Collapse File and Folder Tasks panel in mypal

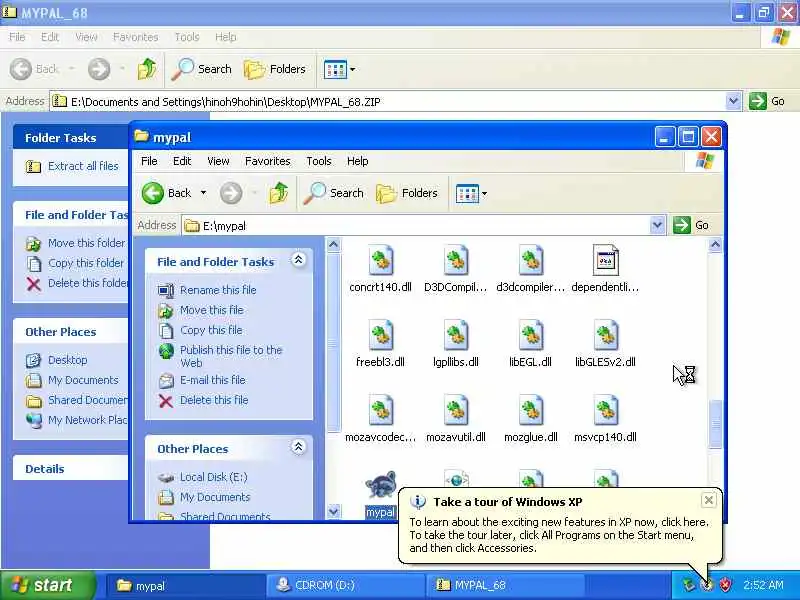pyautogui.click(x=298, y=260)
